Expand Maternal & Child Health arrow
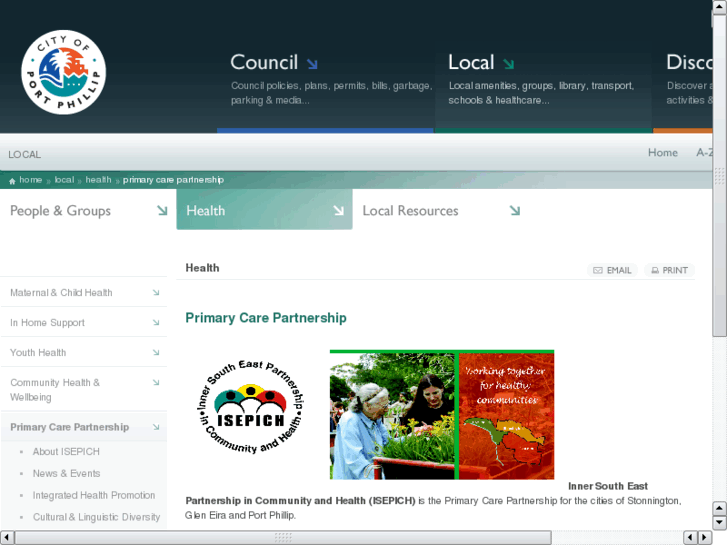This screenshot has width=727, height=545. coord(156,293)
